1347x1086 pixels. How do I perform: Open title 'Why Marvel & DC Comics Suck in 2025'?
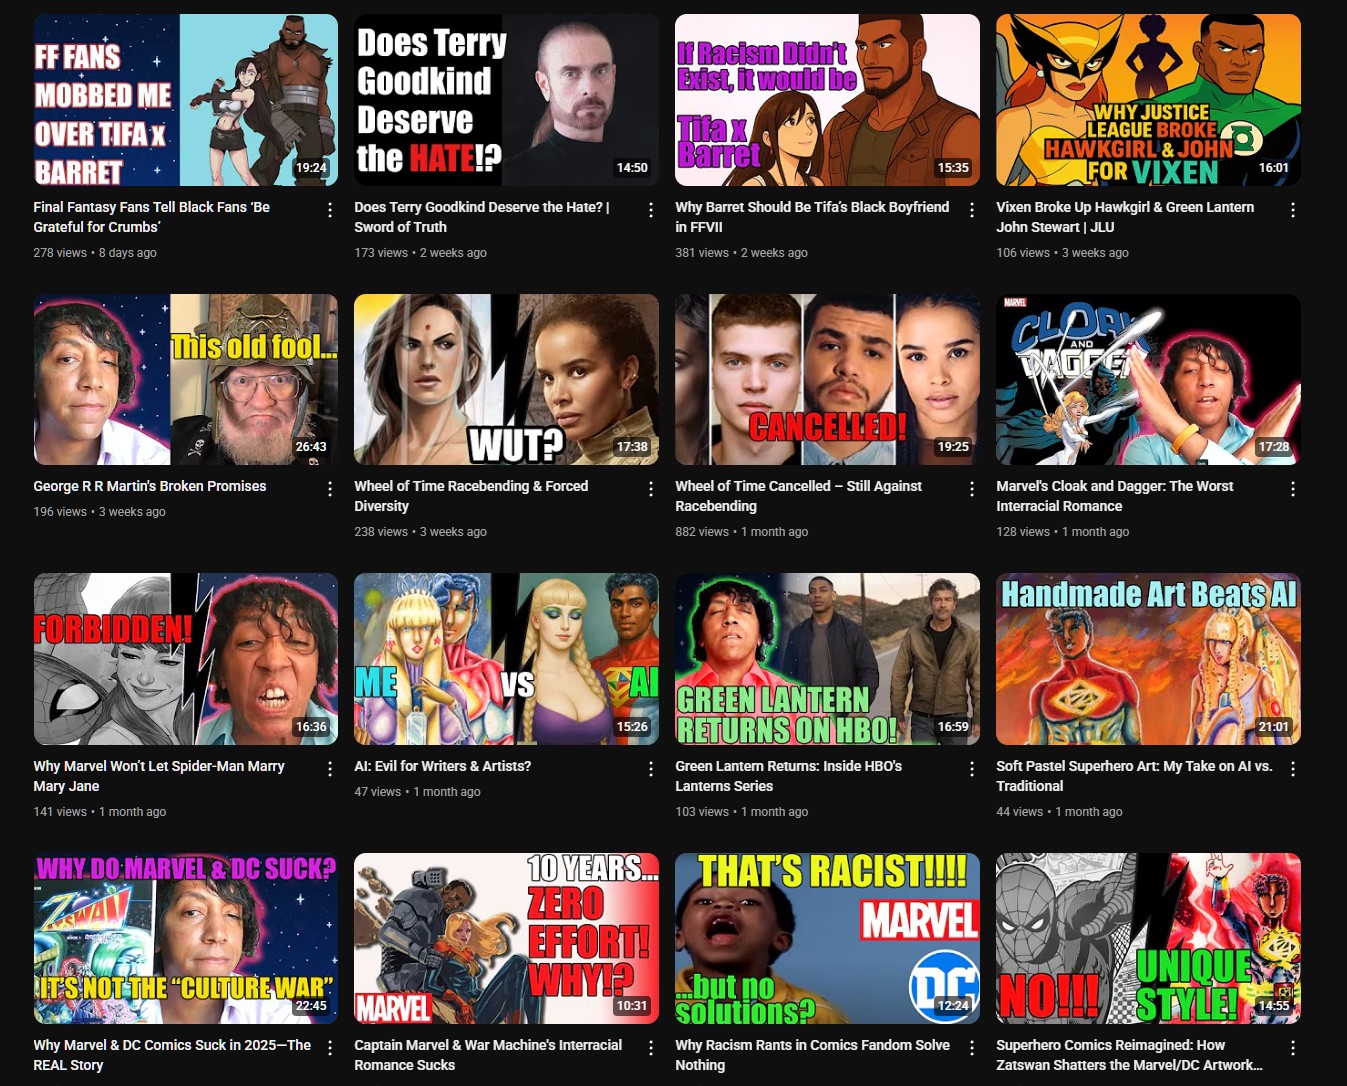pyautogui.click(x=172, y=1055)
